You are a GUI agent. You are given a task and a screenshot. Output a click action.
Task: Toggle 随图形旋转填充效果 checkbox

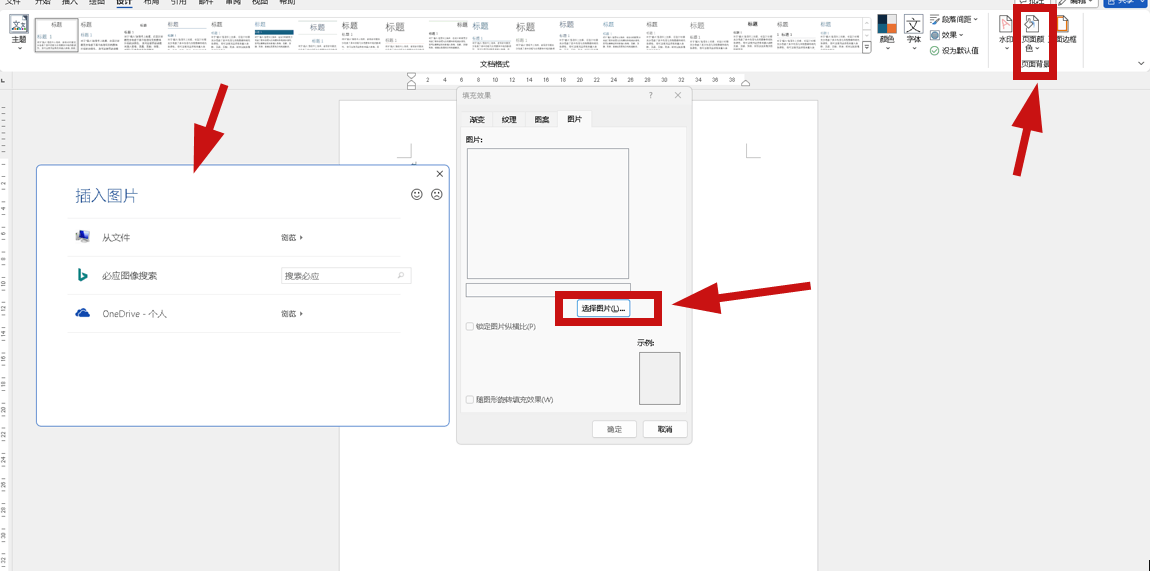click(x=470, y=399)
